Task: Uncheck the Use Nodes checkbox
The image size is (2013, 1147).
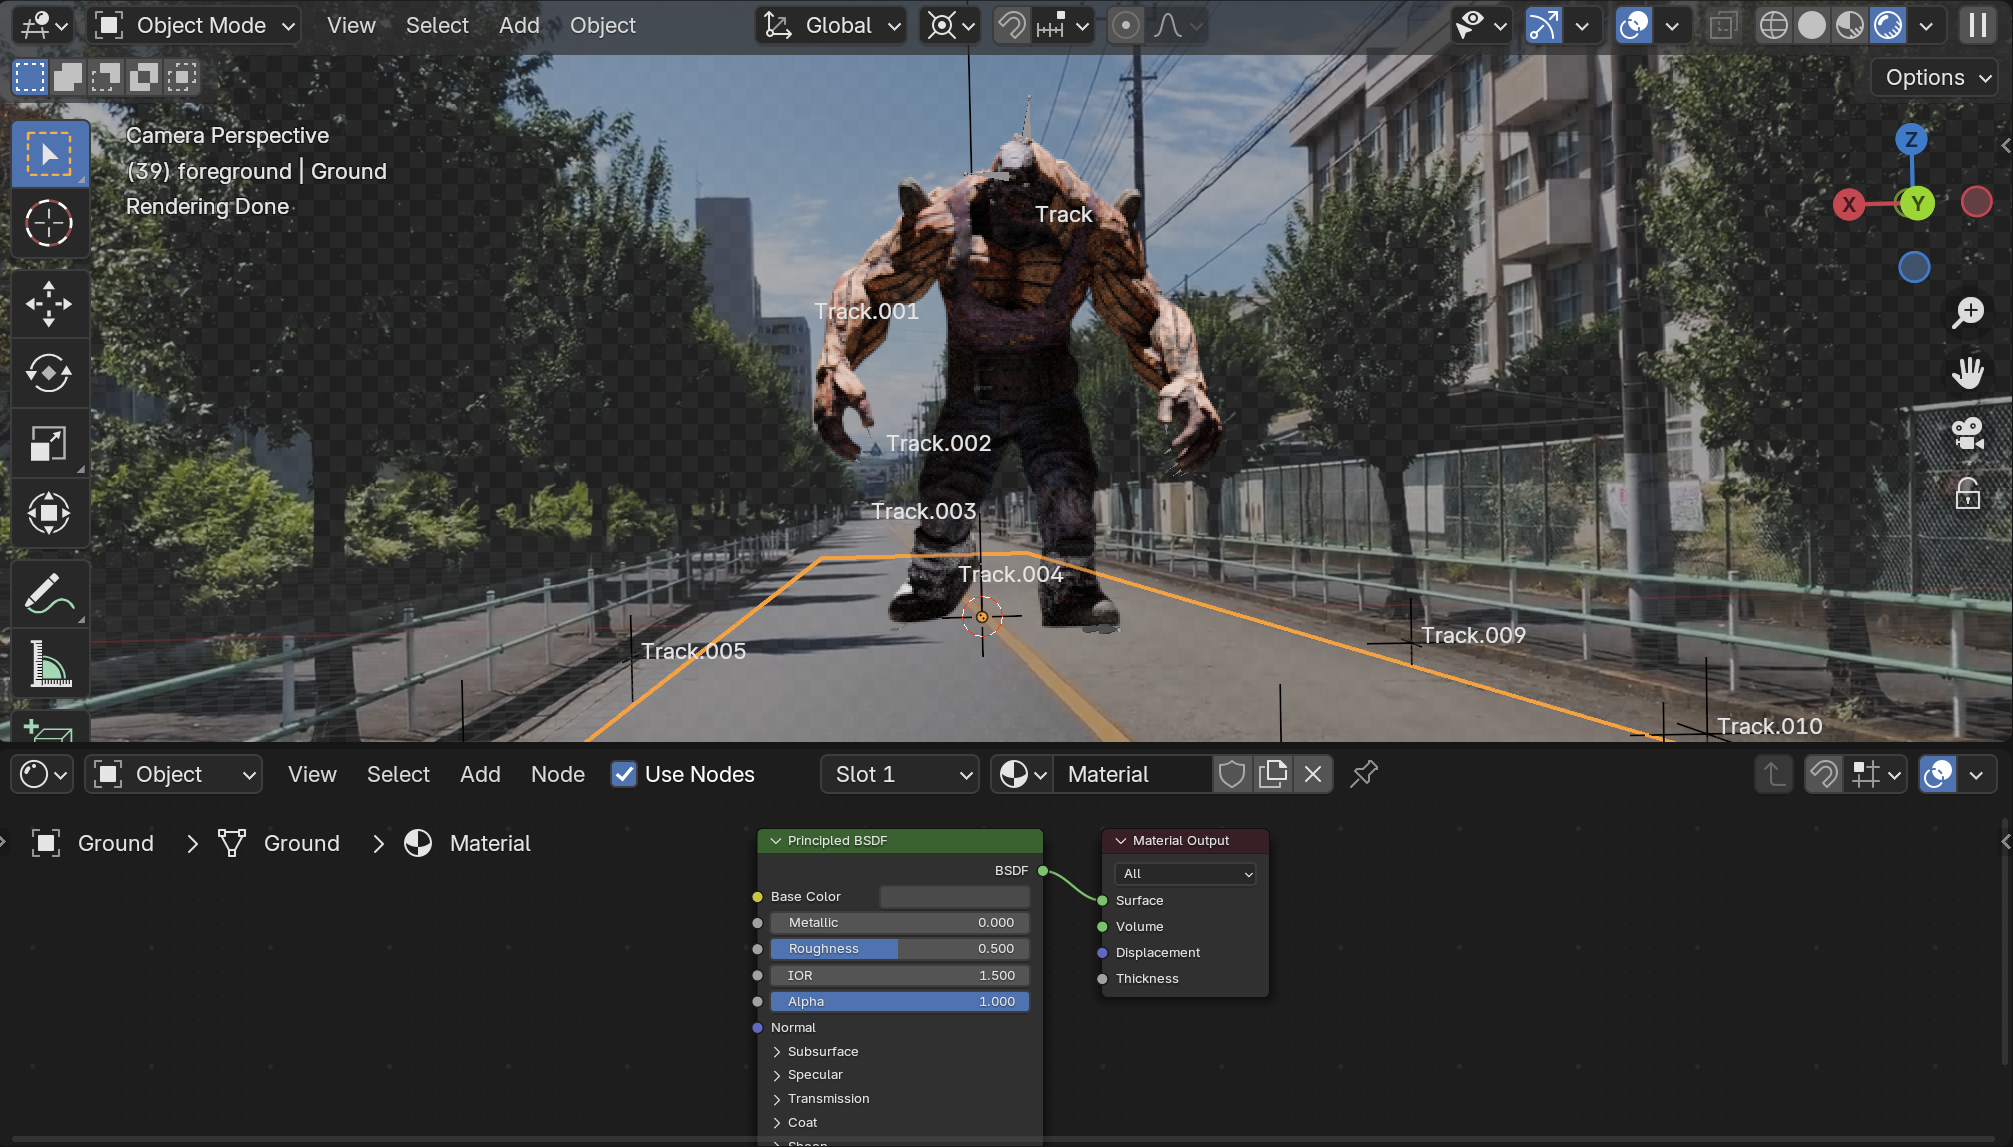Action: [x=624, y=774]
